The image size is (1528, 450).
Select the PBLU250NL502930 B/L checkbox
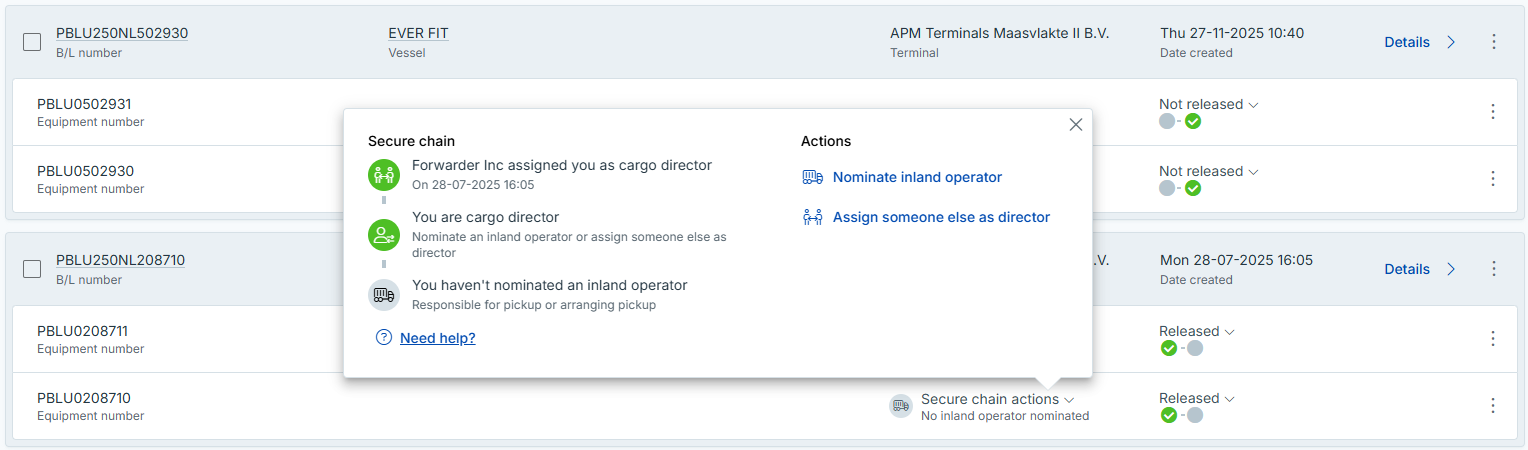click(x=32, y=42)
